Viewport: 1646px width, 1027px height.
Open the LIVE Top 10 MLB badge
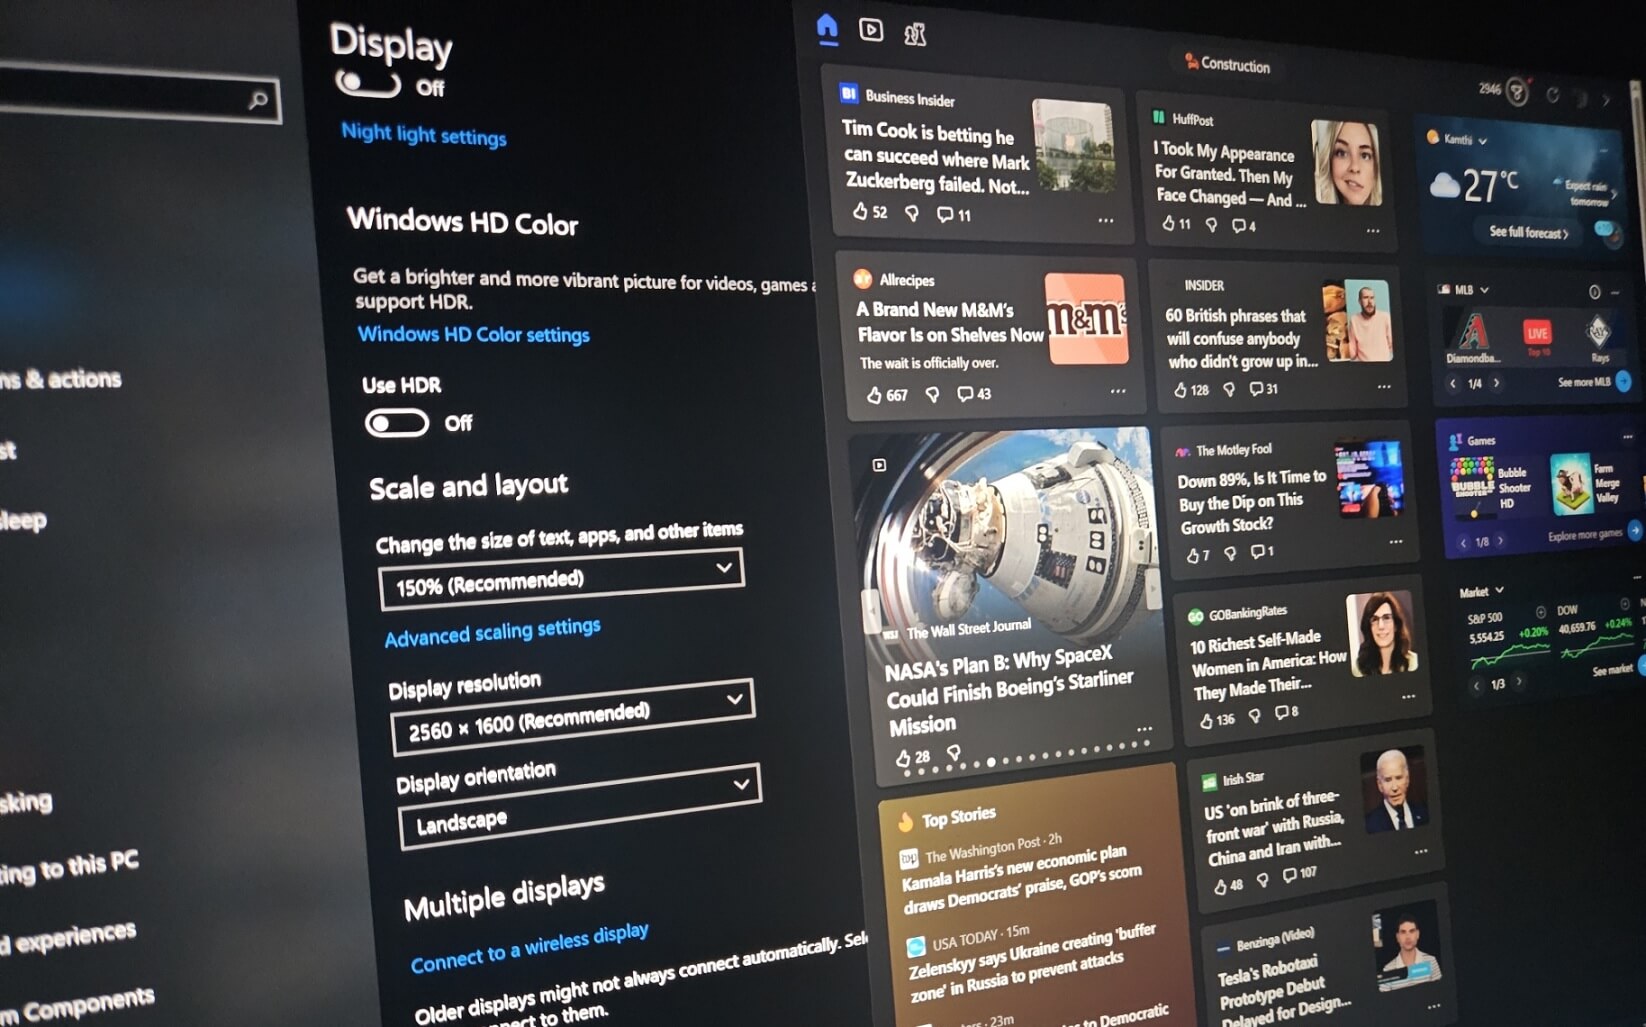(1537, 337)
